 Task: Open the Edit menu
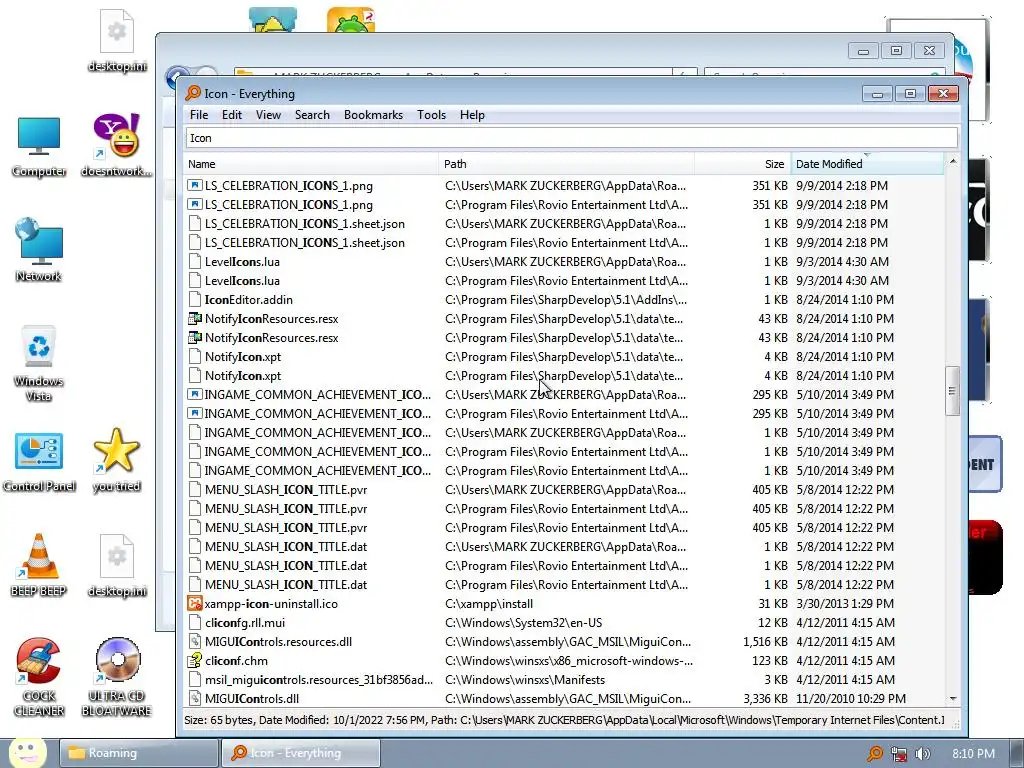pos(232,115)
